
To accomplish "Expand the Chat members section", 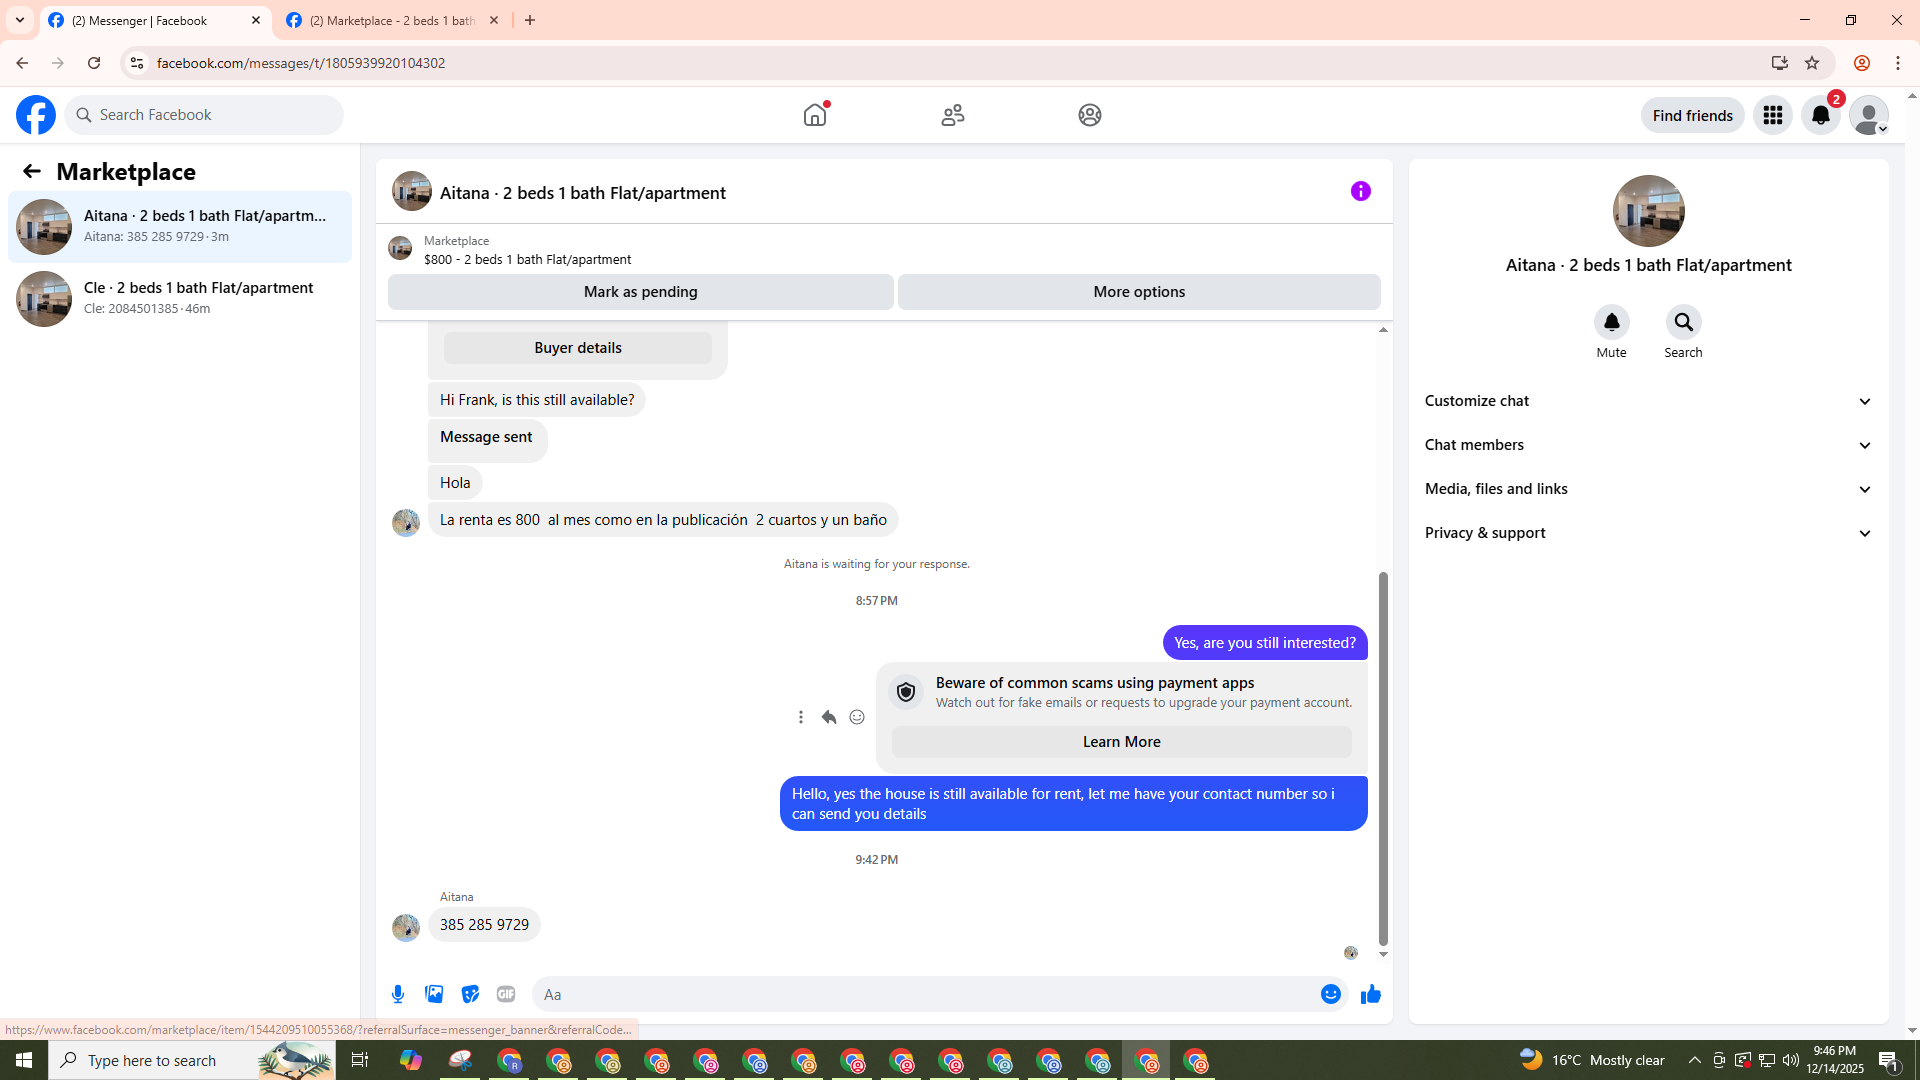I will coord(1648,445).
